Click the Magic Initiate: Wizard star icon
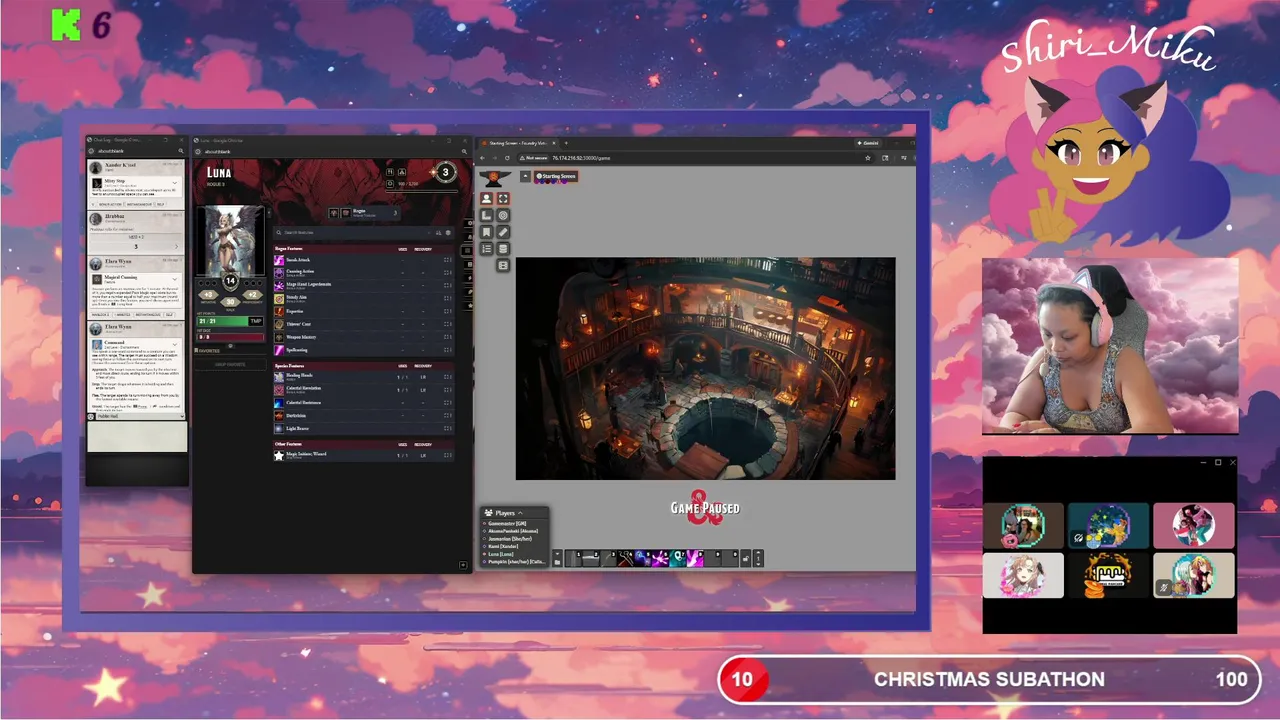The width and height of the screenshot is (1280, 720). point(279,456)
